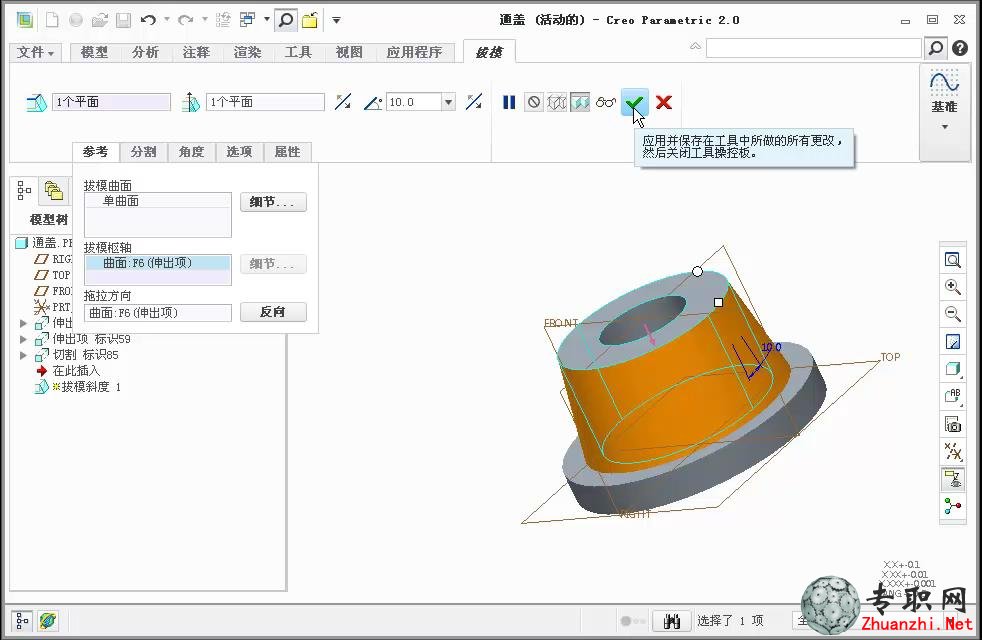Reverse draft angle with flip icon
Image resolution: width=982 pixels, height=640 pixels.
474,101
